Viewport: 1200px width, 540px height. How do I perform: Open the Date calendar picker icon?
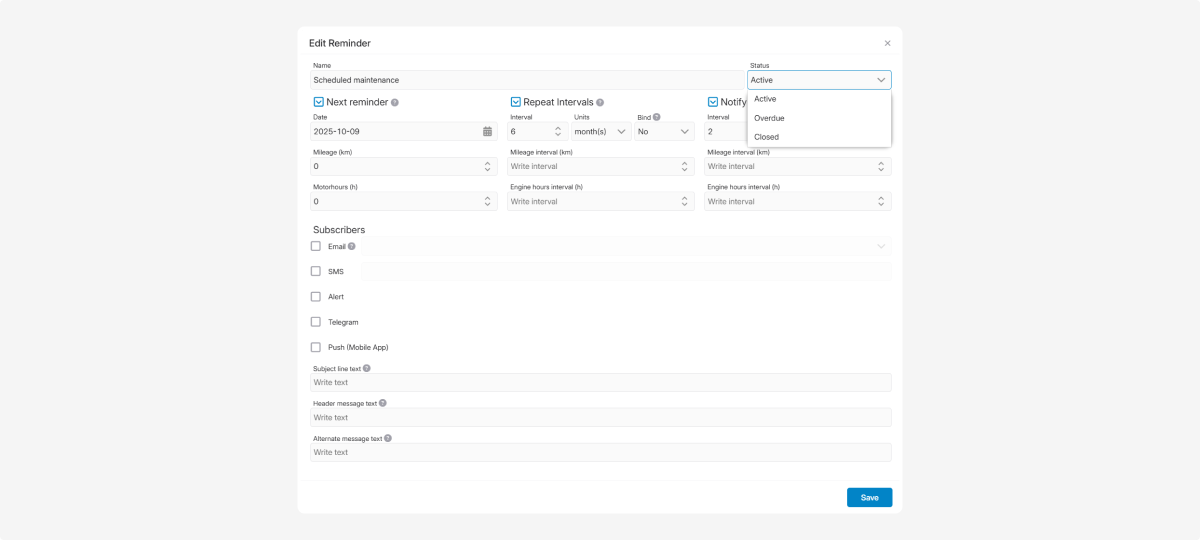[x=487, y=131]
